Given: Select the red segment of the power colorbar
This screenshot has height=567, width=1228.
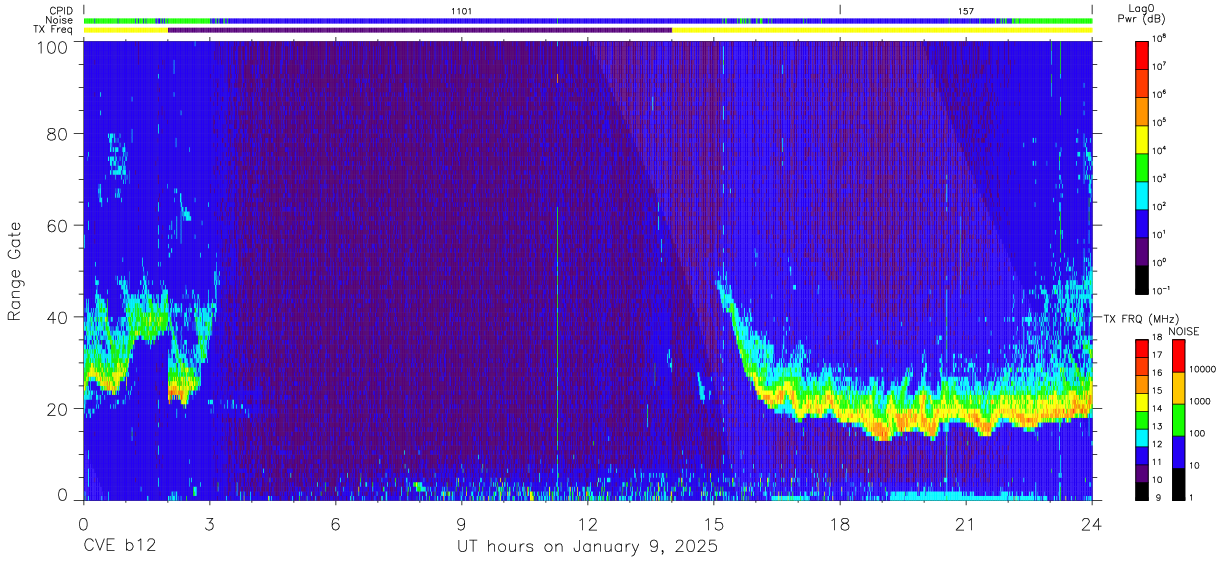Looking at the screenshot, I should click(1142, 53).
